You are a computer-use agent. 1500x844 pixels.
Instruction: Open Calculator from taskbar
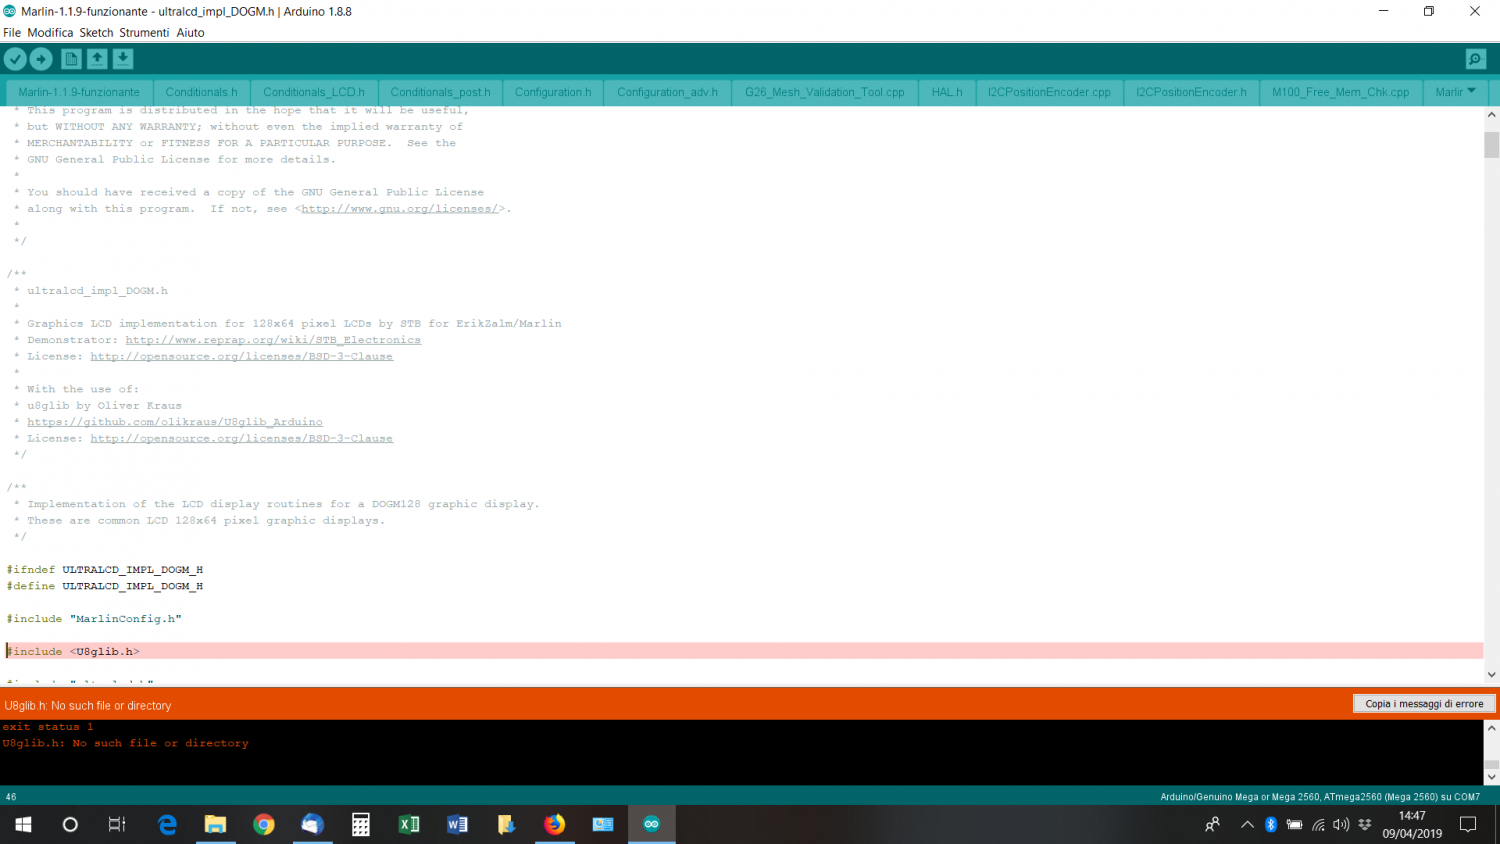[x=361, y=824]
